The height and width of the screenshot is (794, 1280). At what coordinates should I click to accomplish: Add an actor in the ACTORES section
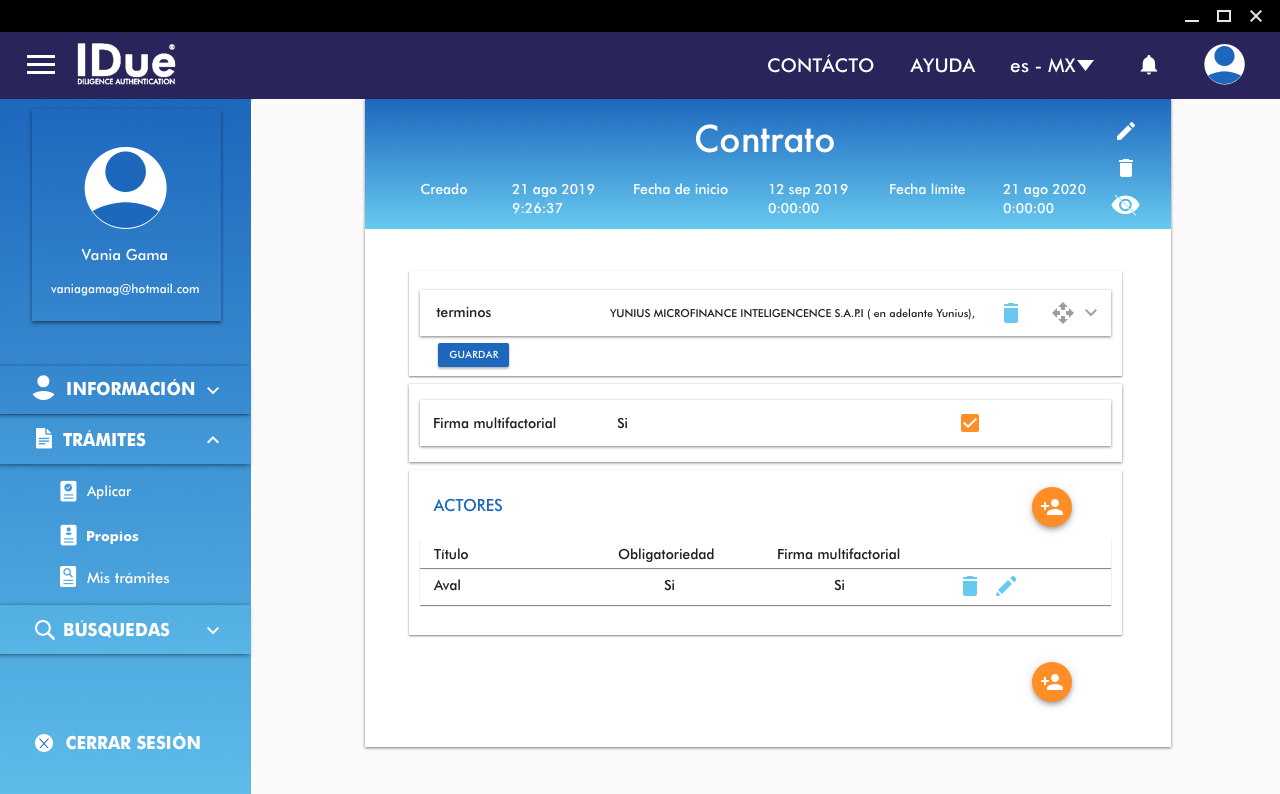(x=1051, y=507)
